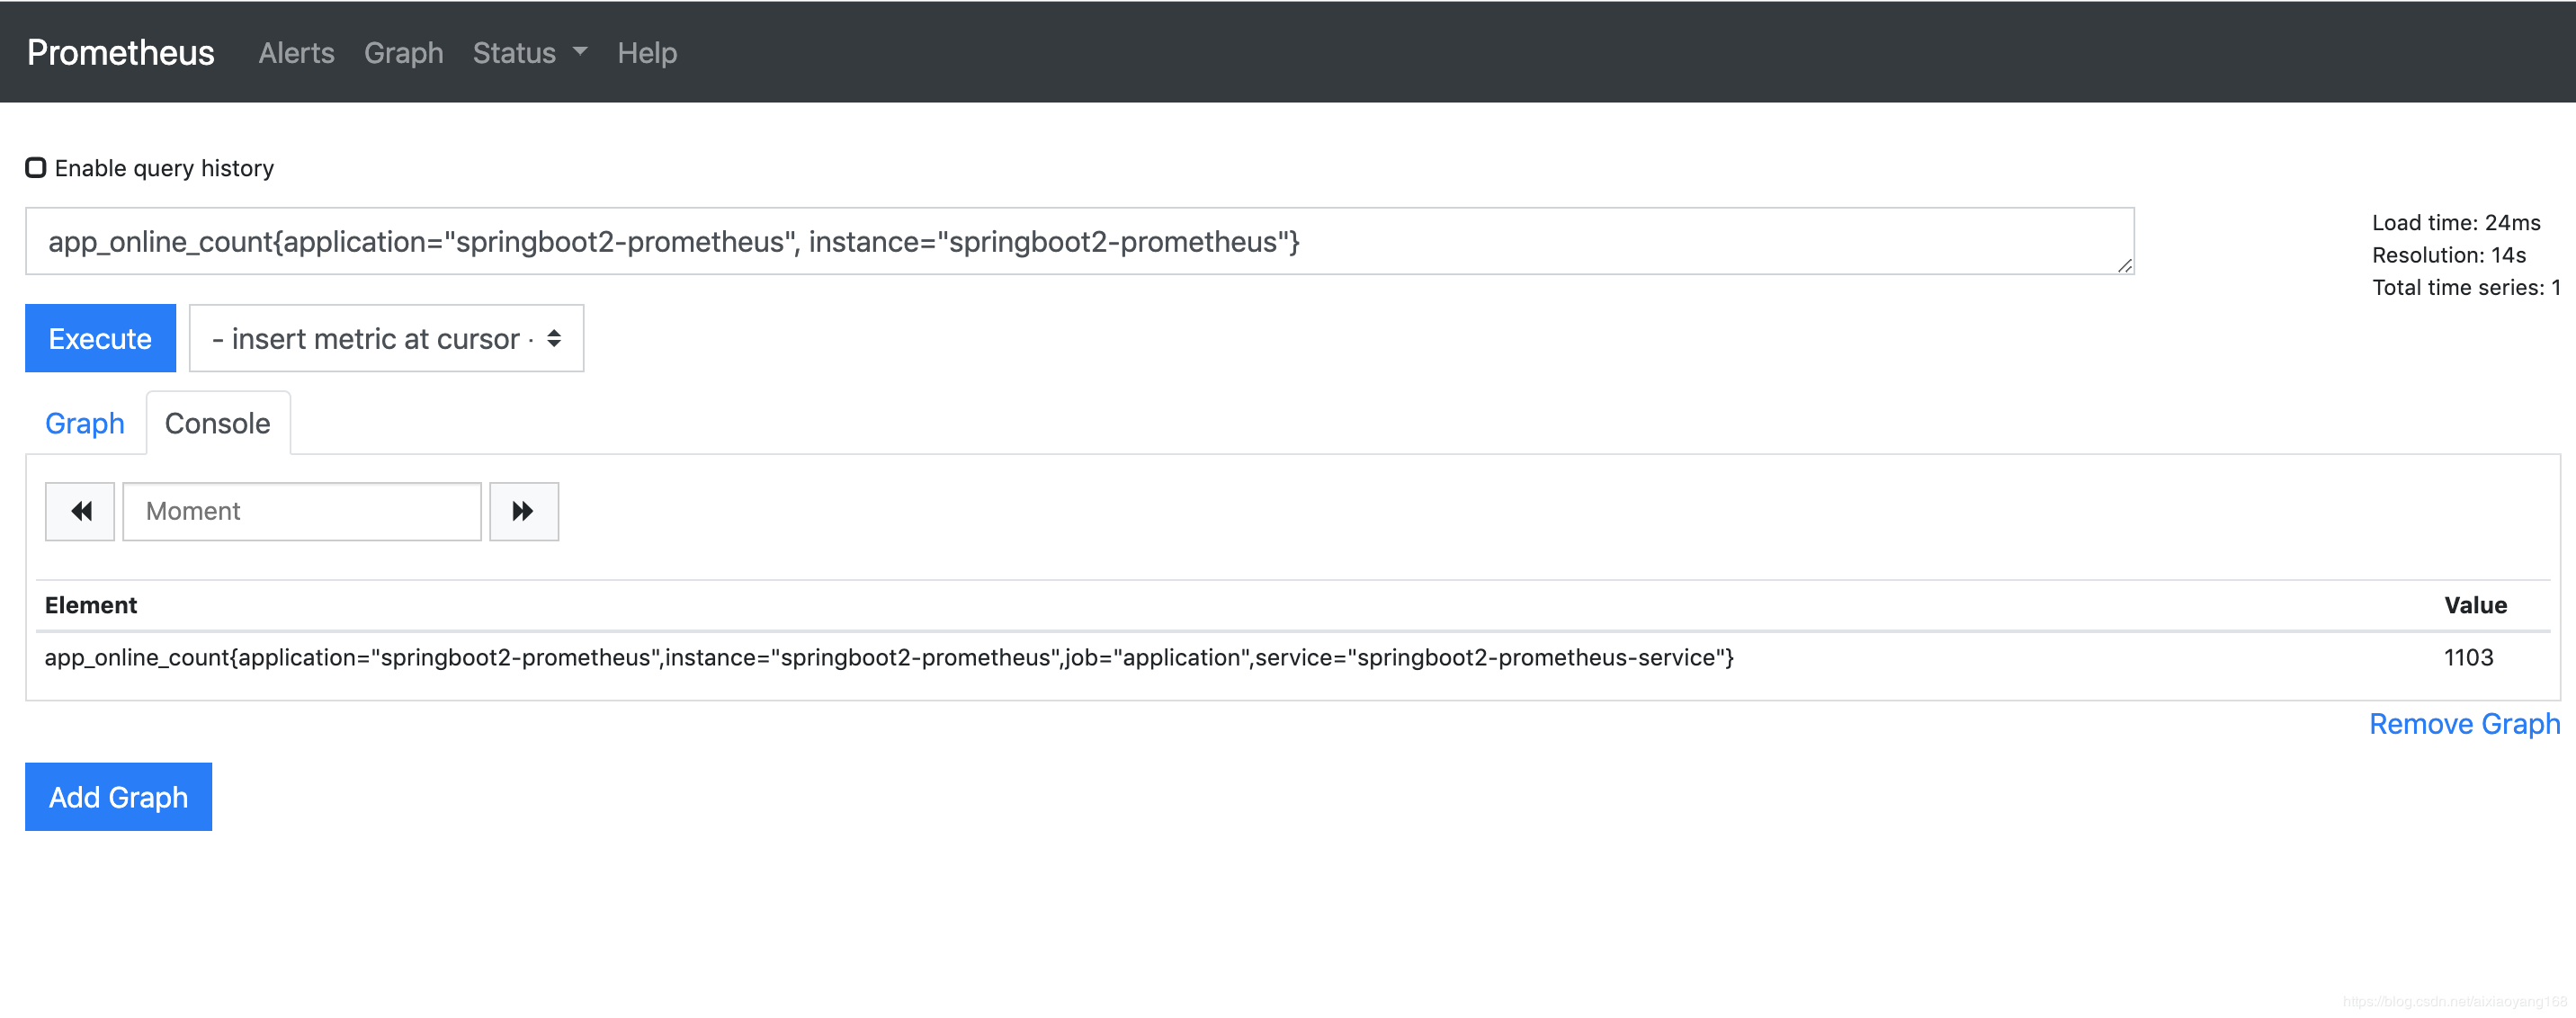Click the resize grip of the query textarea
2576x1018 pixels.
point(2124,266)
